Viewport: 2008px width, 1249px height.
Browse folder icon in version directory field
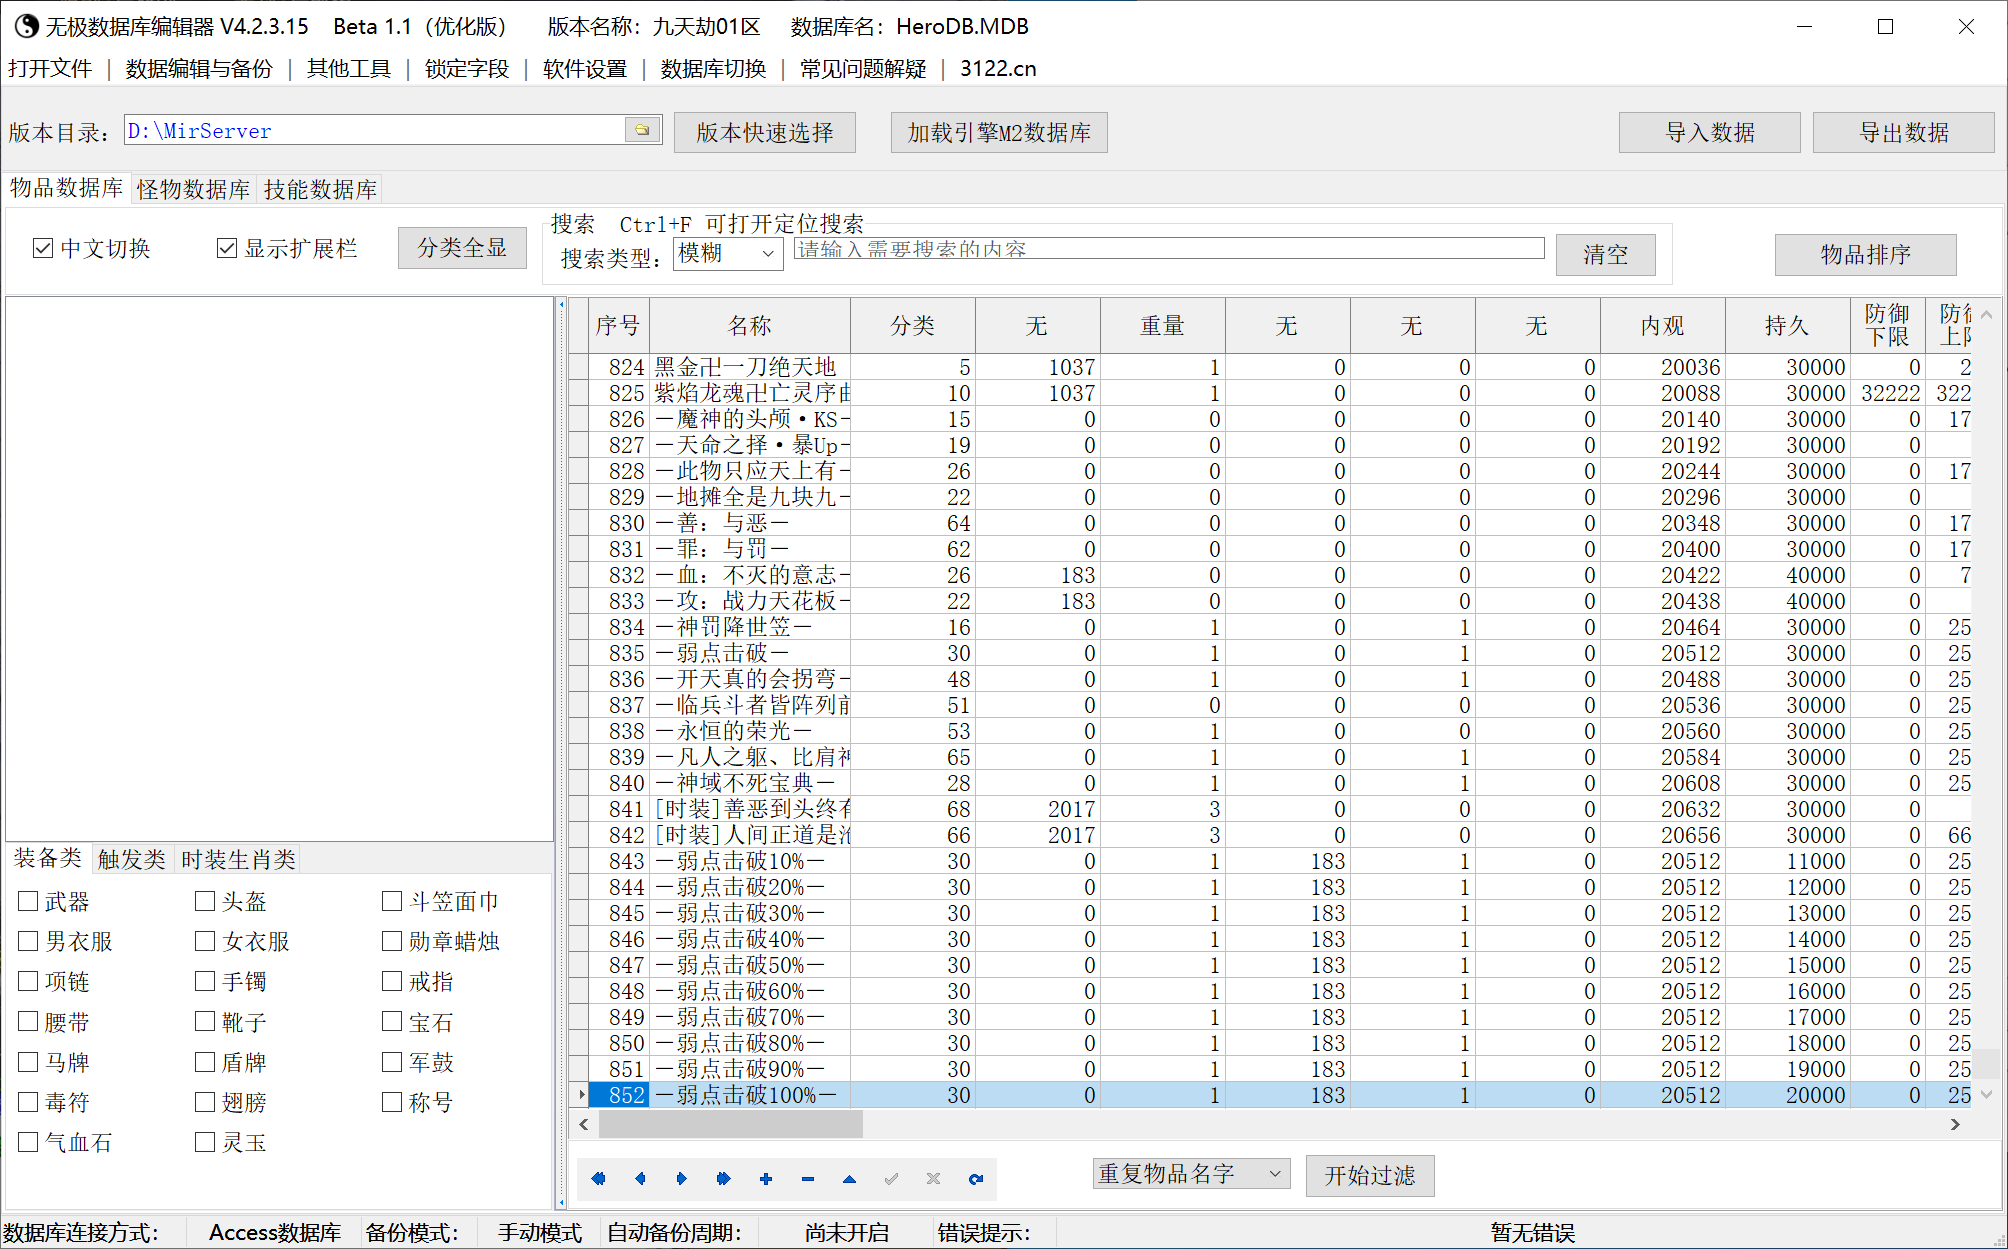click(x=643, y=130)
